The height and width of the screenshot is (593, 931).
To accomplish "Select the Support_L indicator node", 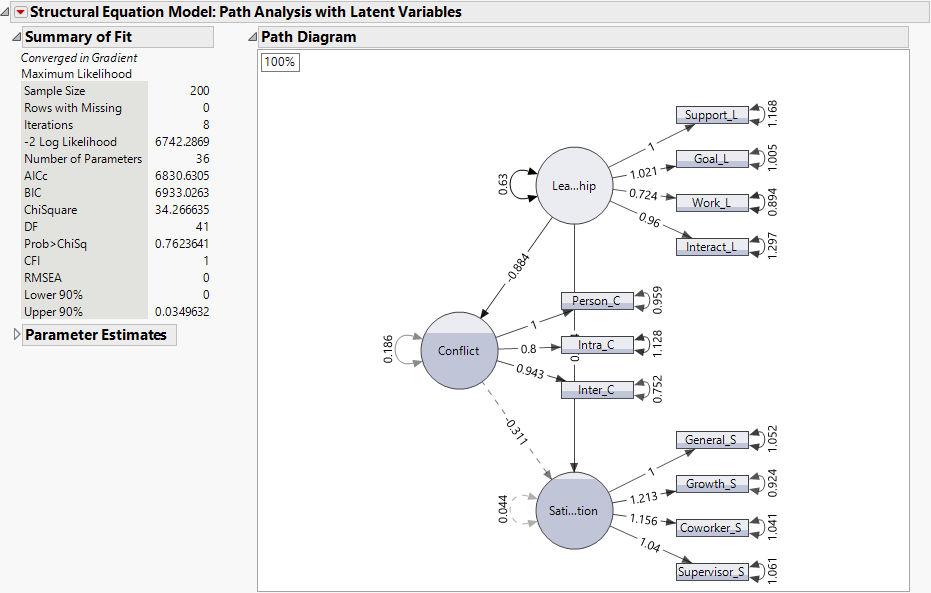I will click(x=712, y=114).
